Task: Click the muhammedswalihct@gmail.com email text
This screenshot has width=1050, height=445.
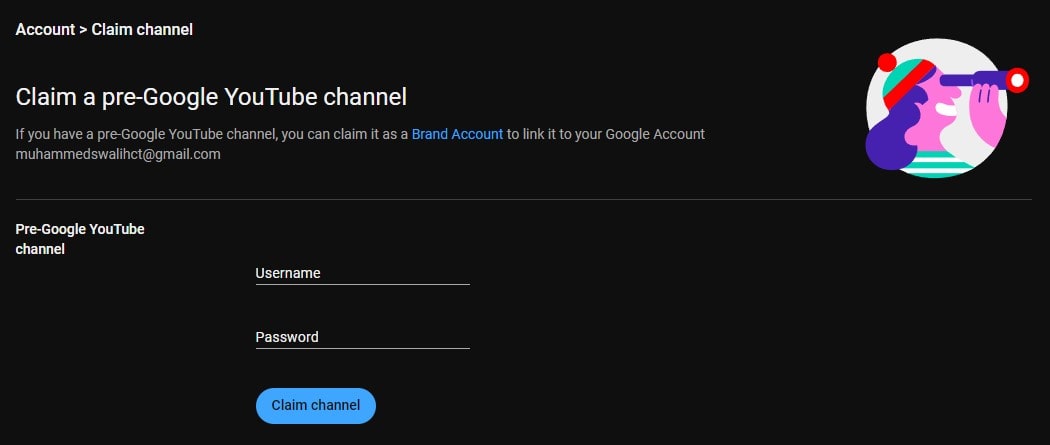Action: pos(118,154)
